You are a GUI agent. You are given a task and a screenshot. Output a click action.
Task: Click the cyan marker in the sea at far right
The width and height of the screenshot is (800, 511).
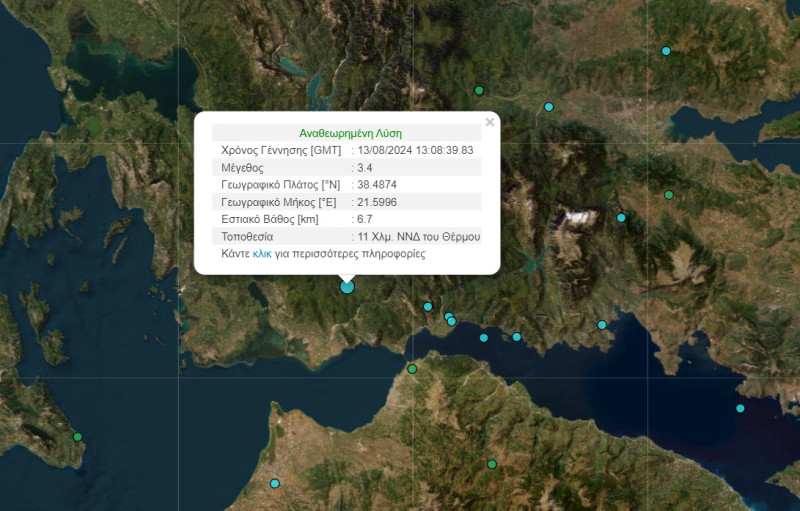[x=740, y=408]
